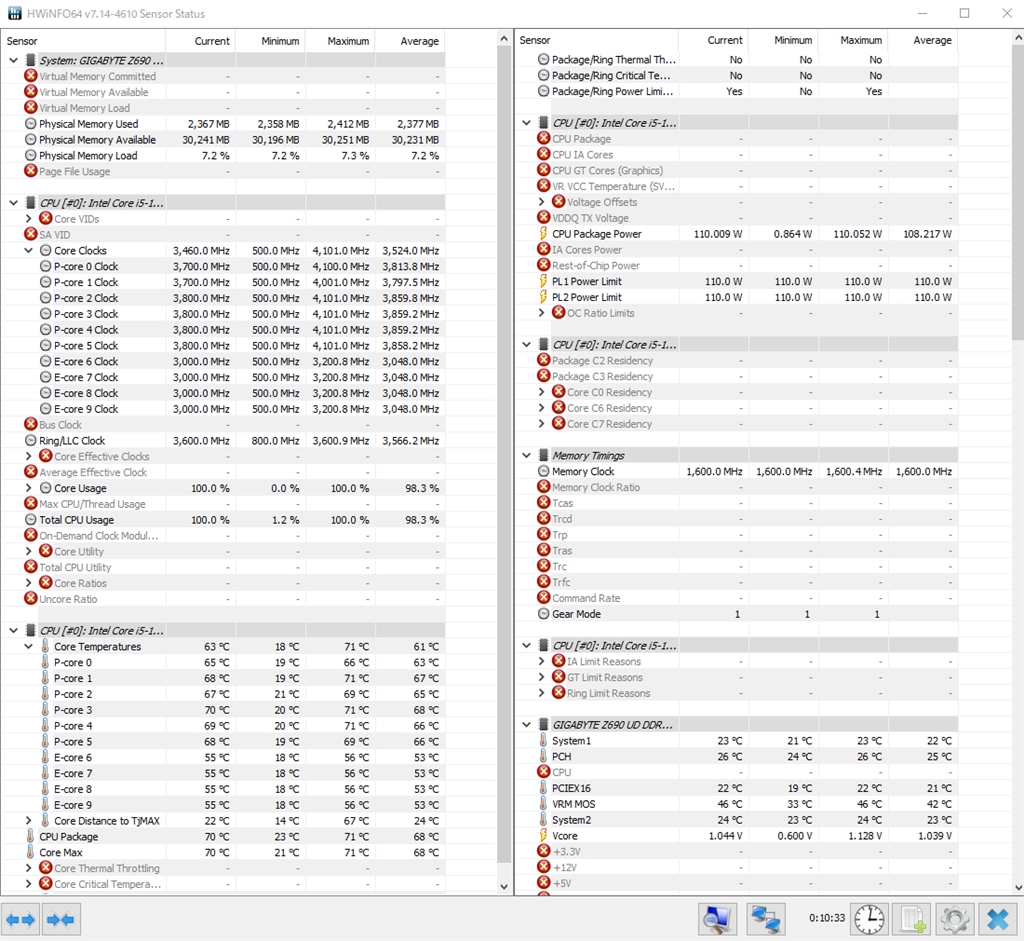Click lightning icon next to PL1 Power Limit

point(543,281)
